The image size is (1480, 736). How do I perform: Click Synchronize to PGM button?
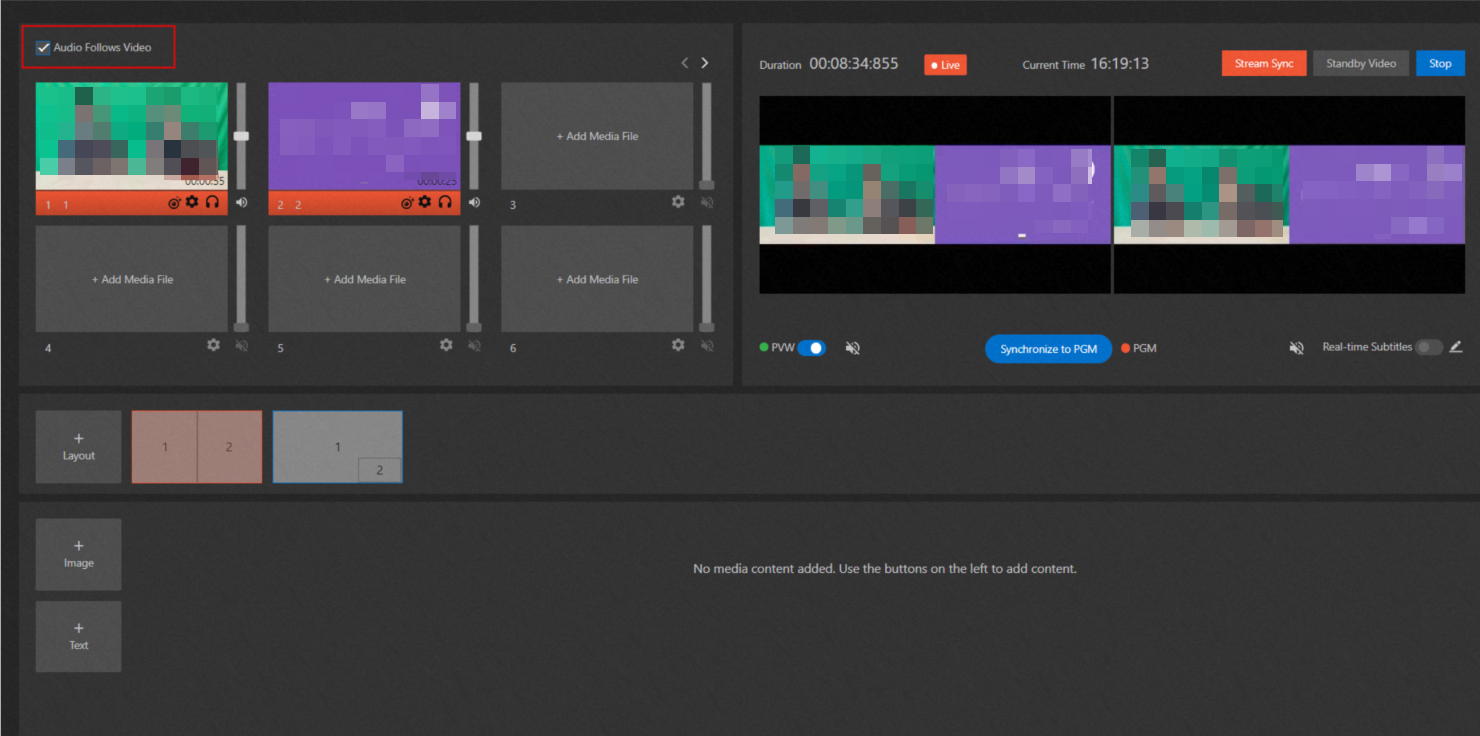[x=1048, y=349]
